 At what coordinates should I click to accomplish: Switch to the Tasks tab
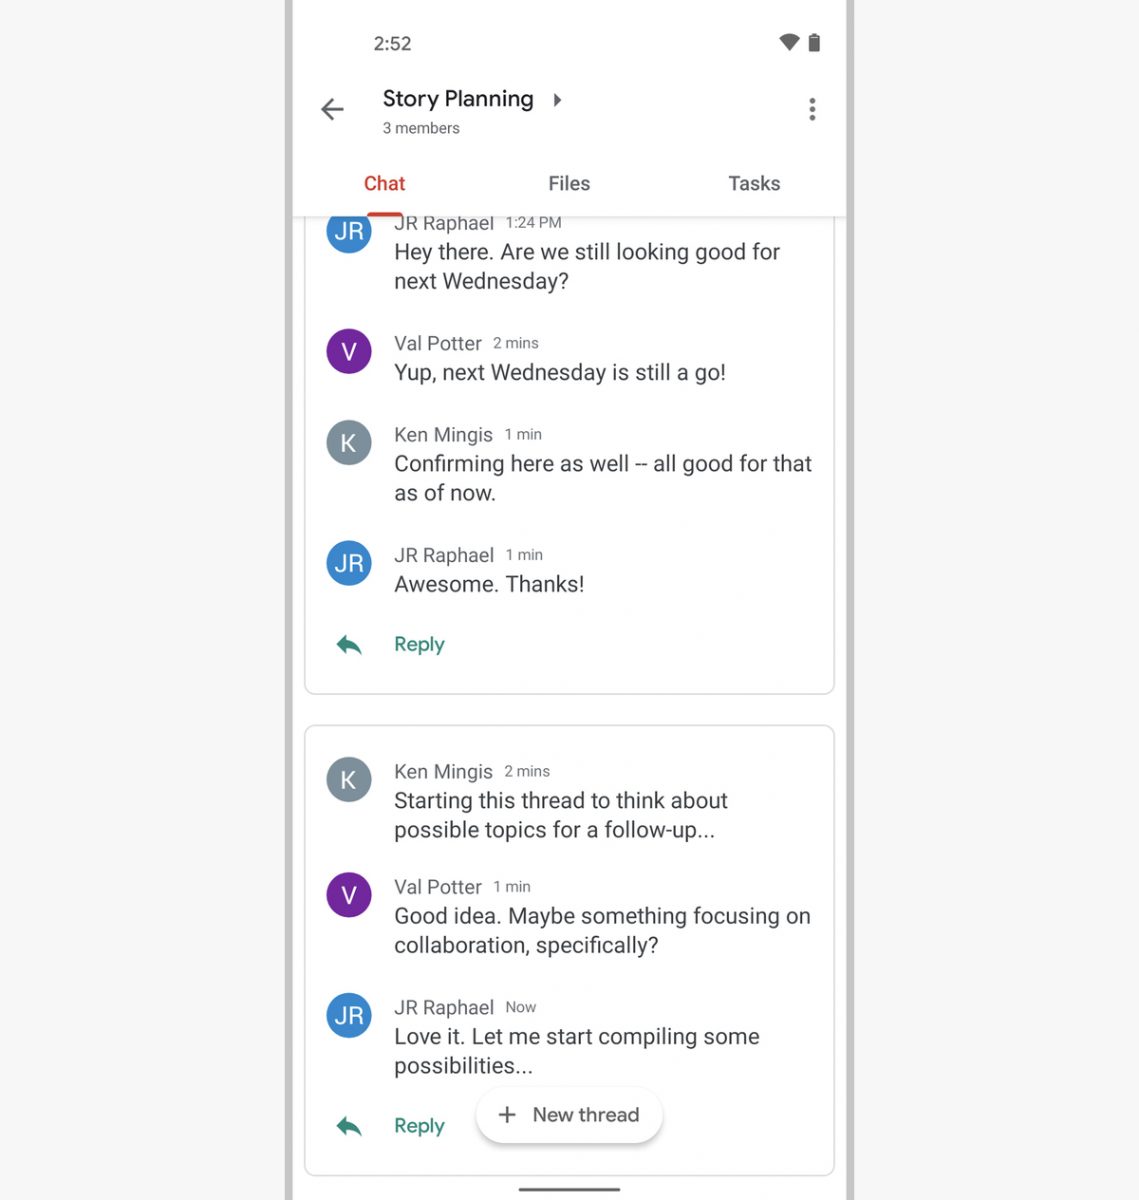pos(754,183)
